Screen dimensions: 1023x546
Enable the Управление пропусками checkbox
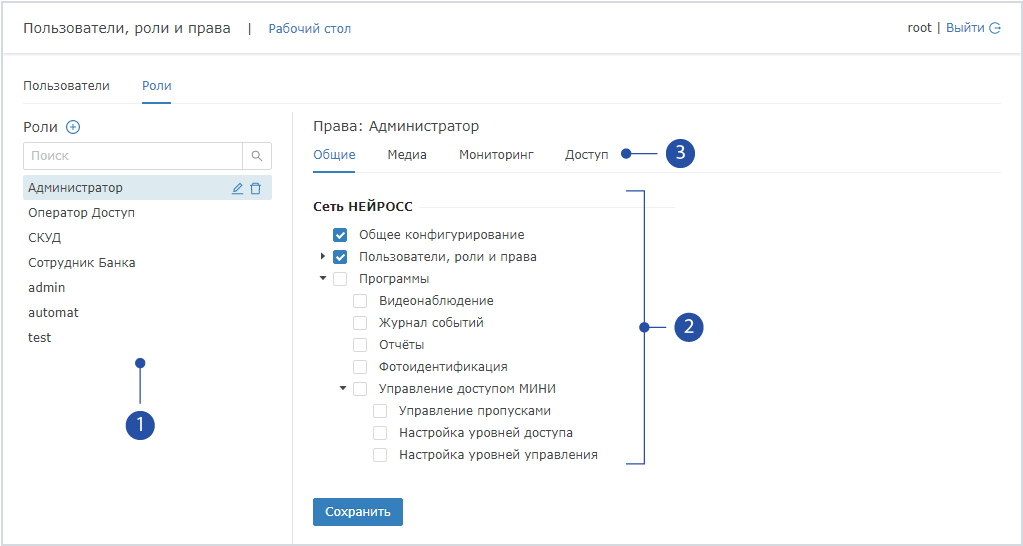[x=380, y=411]
